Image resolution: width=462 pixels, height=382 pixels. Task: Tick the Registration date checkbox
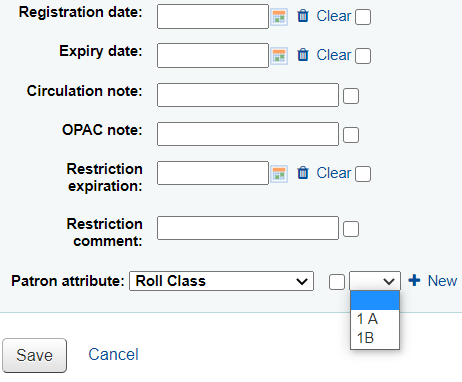(363, 17)
